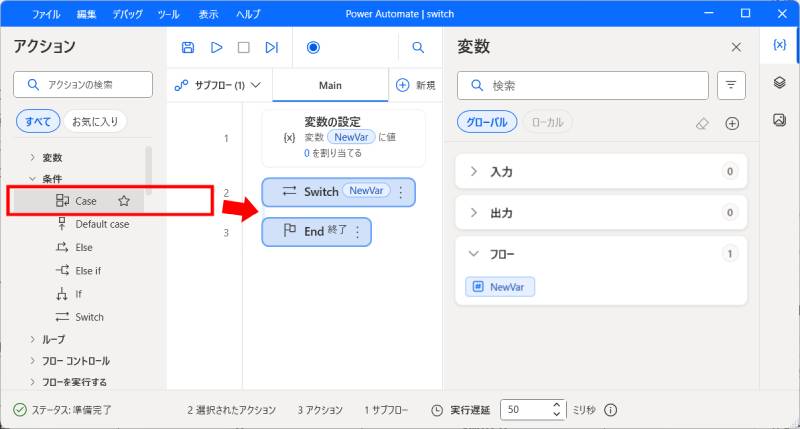Viewport: 800px width, 429px height.
Task: Open the images sidebar icon
Action: (x=779, y=120)
